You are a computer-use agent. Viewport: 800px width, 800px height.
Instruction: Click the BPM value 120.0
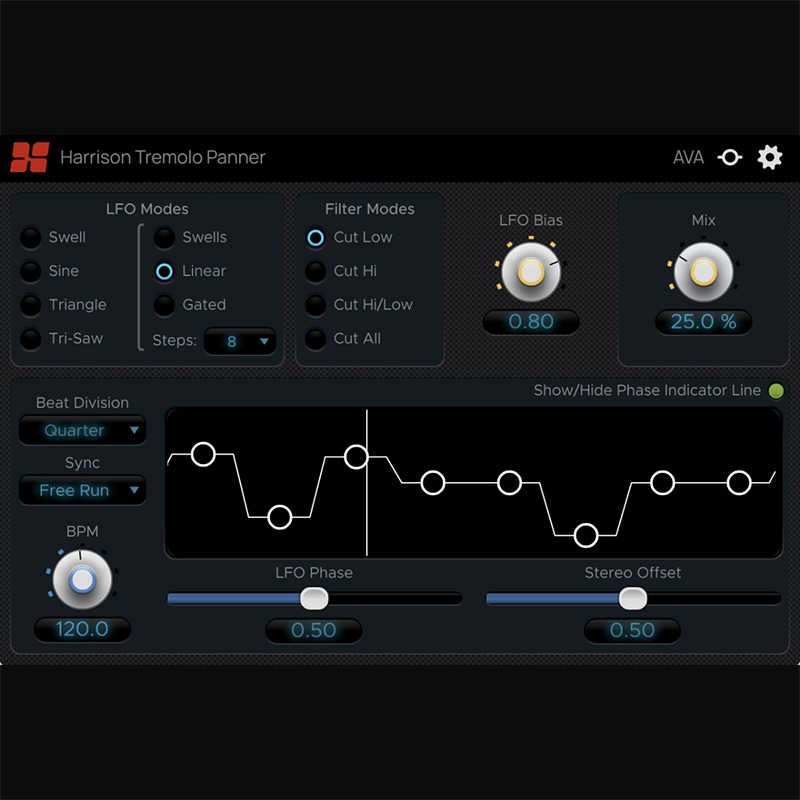point(82,630)
